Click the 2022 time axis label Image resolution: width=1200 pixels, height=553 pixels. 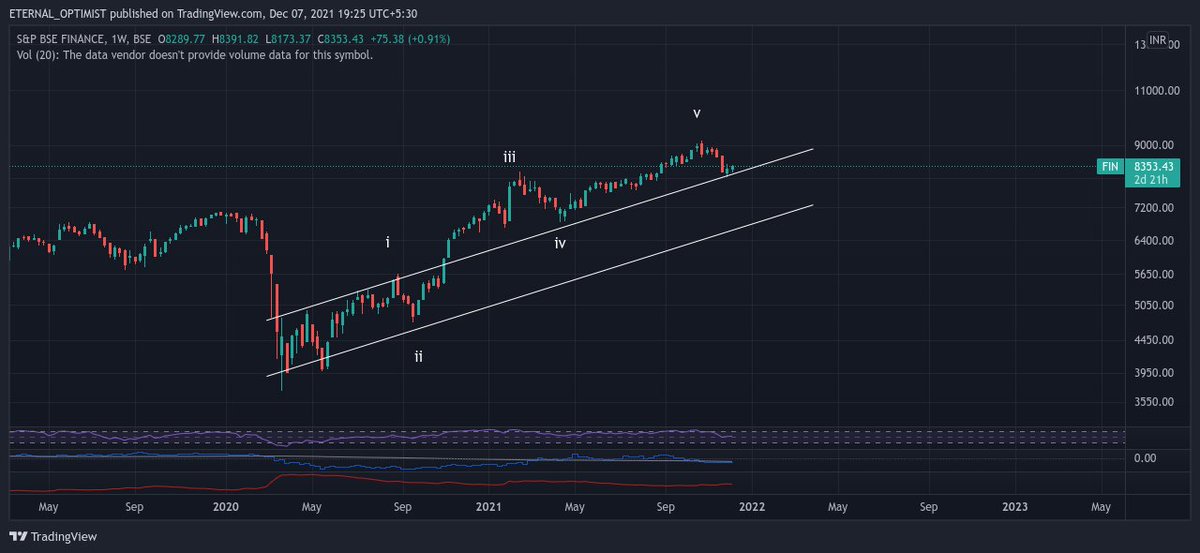[751, 507]
